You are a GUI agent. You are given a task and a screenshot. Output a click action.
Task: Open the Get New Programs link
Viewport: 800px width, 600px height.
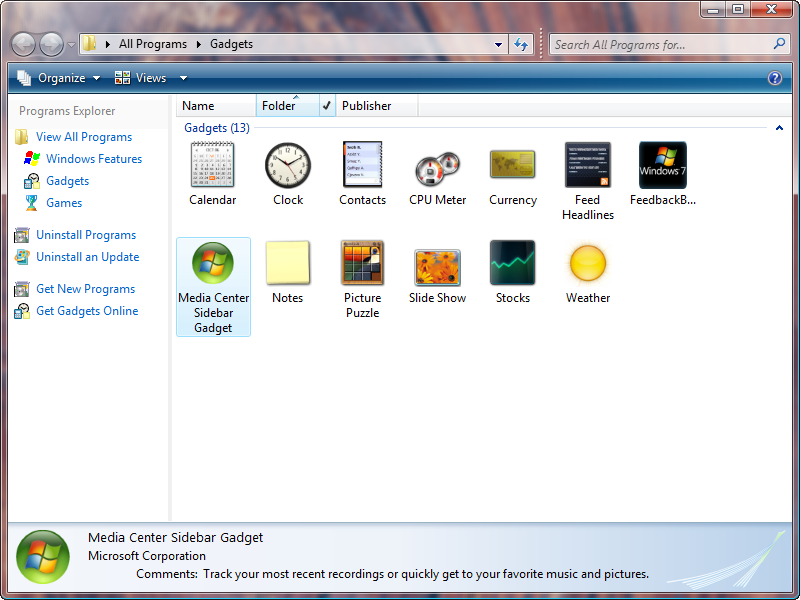[86, 289]
